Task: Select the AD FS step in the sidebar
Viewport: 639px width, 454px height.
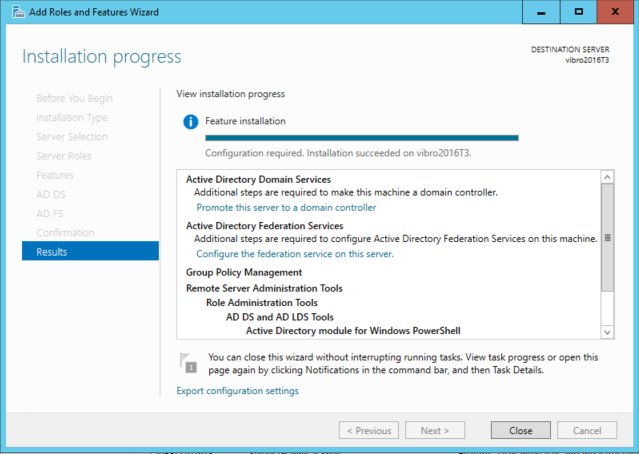Action: [x=50, y=214]
